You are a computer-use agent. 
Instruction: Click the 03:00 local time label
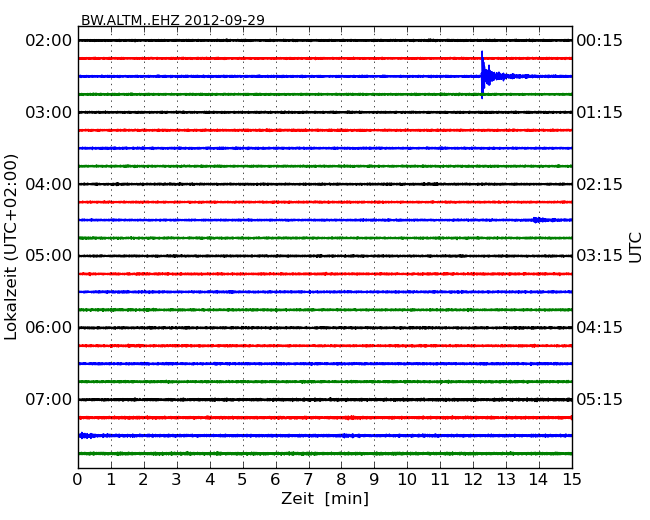coord(49,112)
